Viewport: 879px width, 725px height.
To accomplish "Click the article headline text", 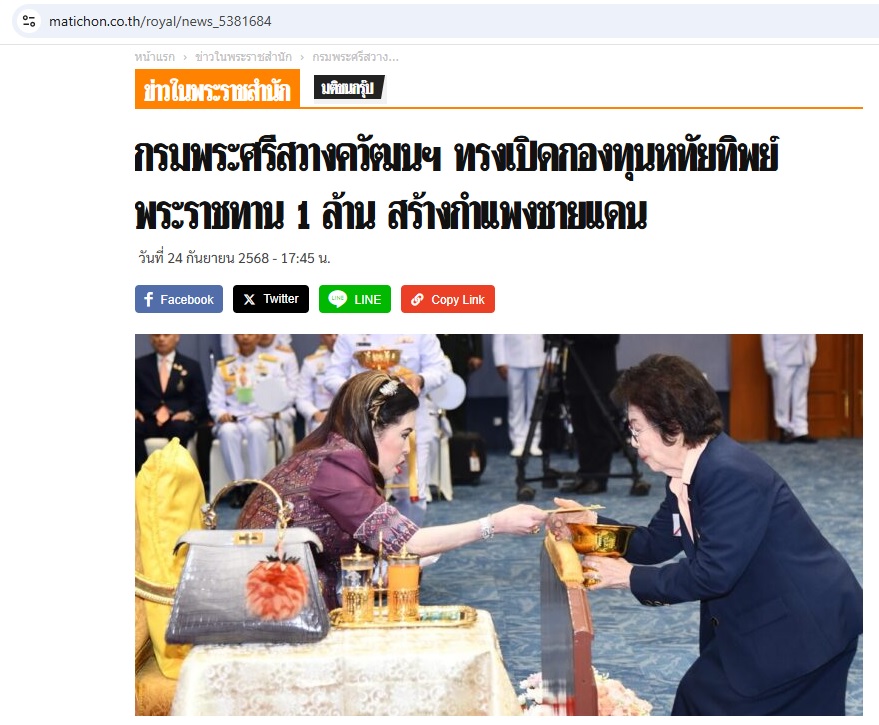I will tap(456, 184).
